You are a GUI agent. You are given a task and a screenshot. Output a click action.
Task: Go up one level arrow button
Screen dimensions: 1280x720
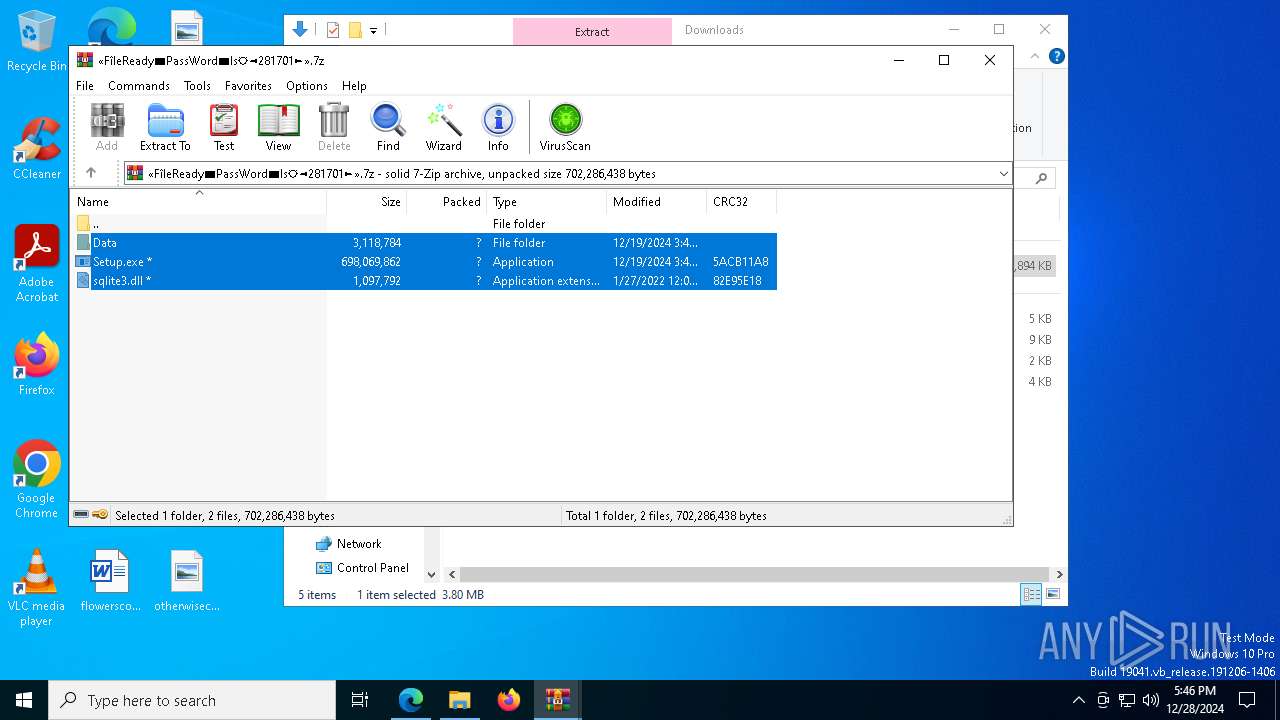pos(91,173)
